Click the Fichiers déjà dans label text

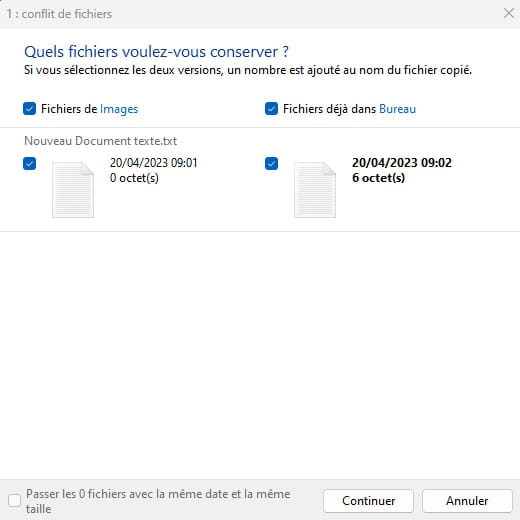tap(329, 109)
